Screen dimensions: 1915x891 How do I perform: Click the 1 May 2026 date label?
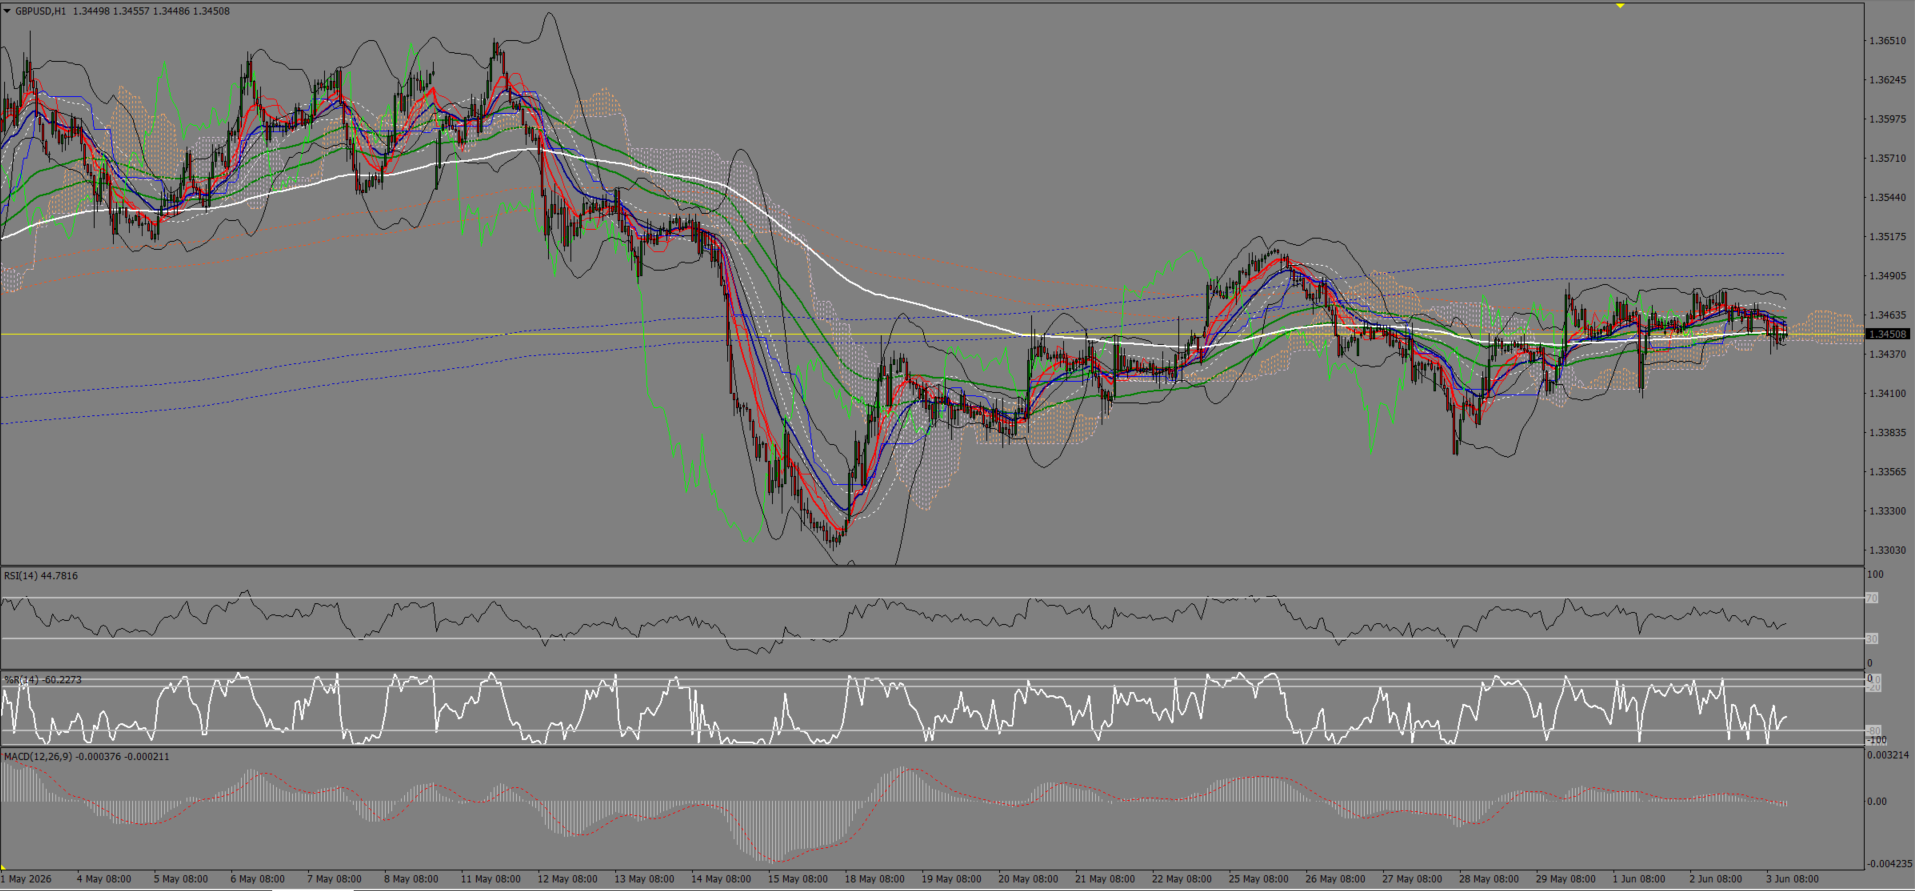pos(26,880)
